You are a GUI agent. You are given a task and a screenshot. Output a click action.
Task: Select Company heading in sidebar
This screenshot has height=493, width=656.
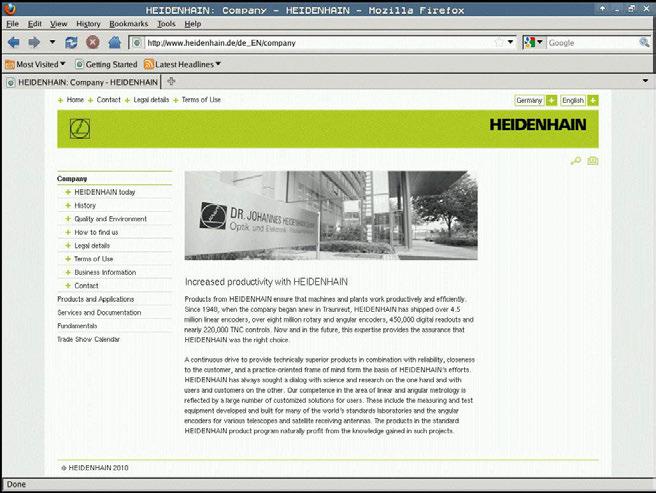pos(72,179)
